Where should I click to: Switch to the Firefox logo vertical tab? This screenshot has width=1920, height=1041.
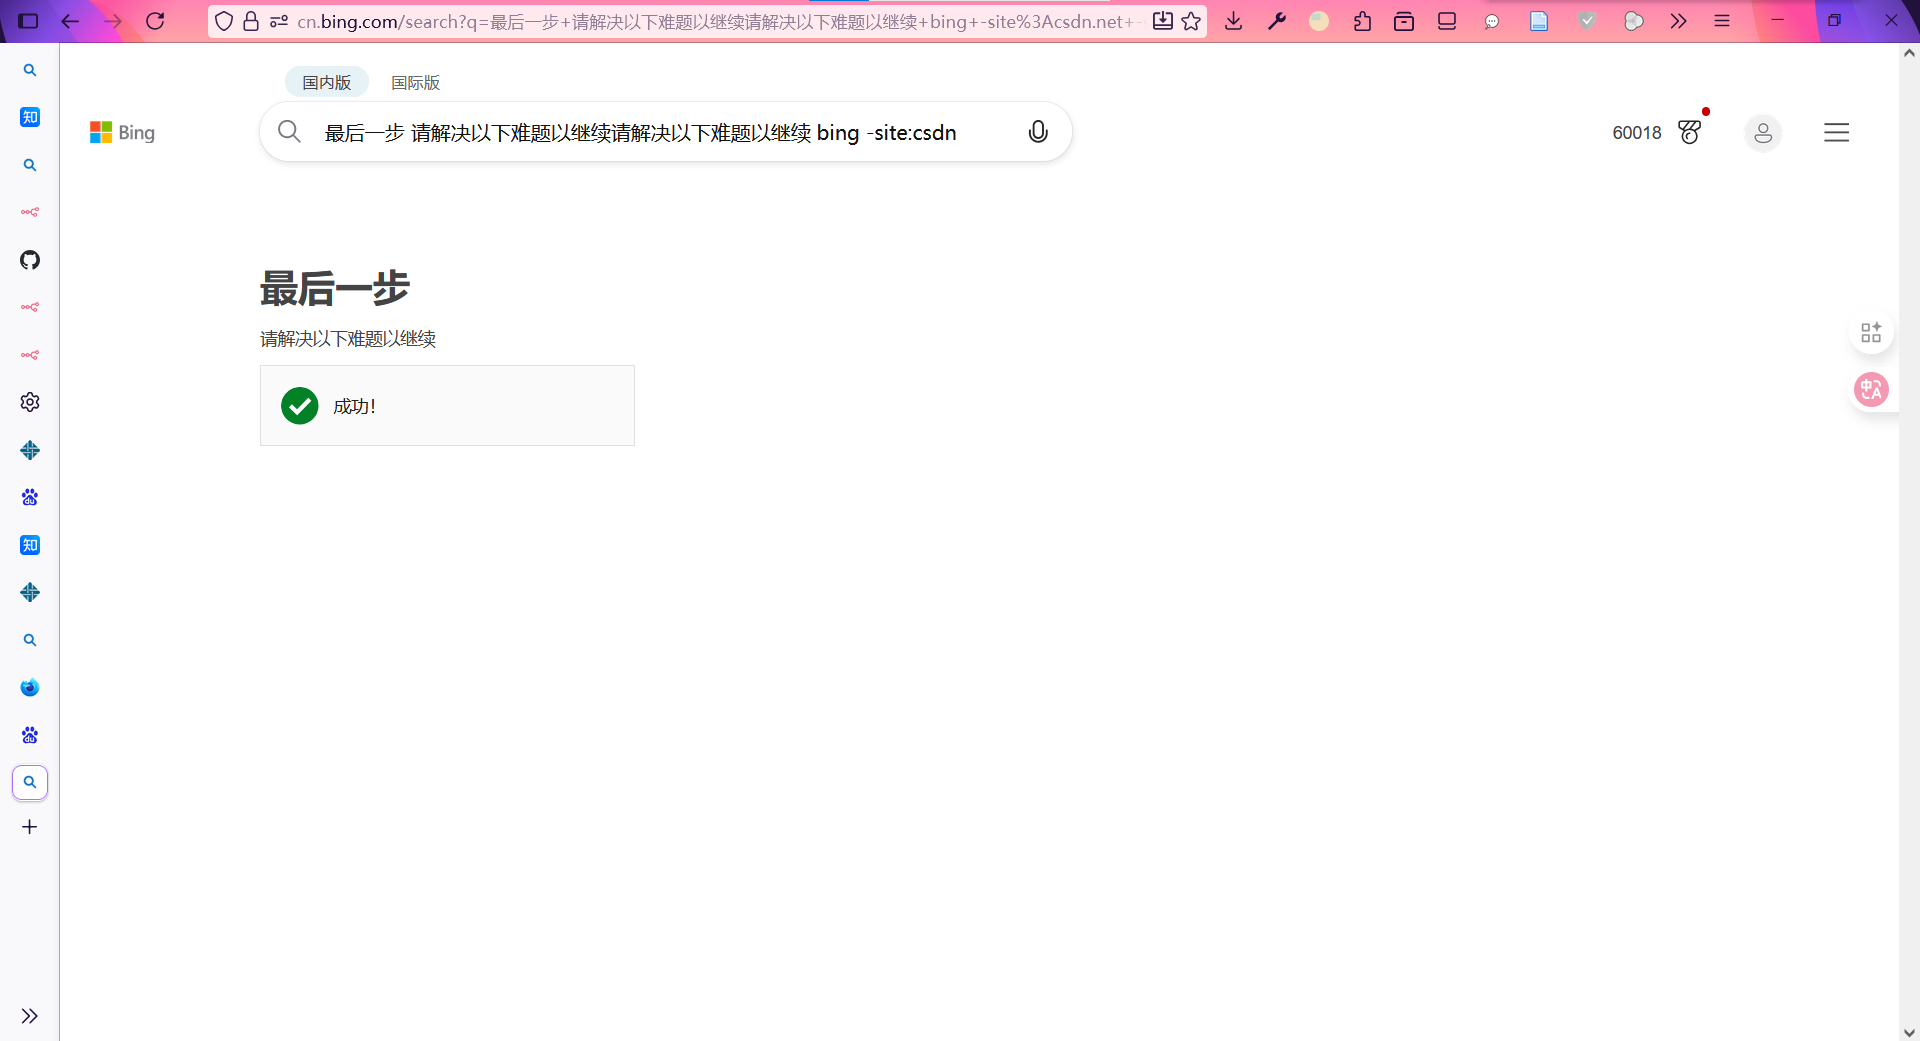pyautogui.click(x=30, y=687)
